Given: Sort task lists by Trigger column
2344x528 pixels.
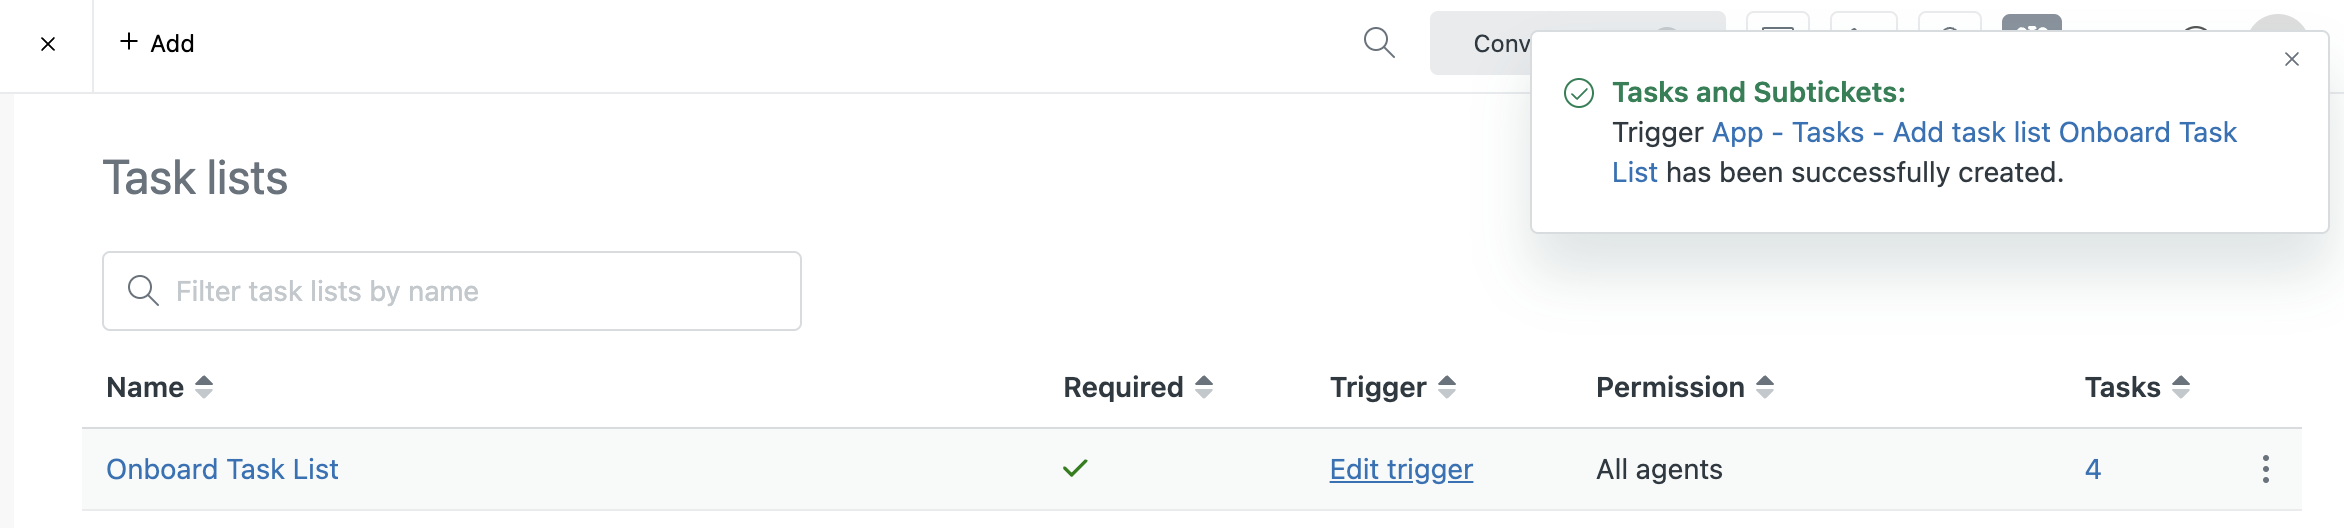Looking at the screenshot, I should tap(1393, 387).
